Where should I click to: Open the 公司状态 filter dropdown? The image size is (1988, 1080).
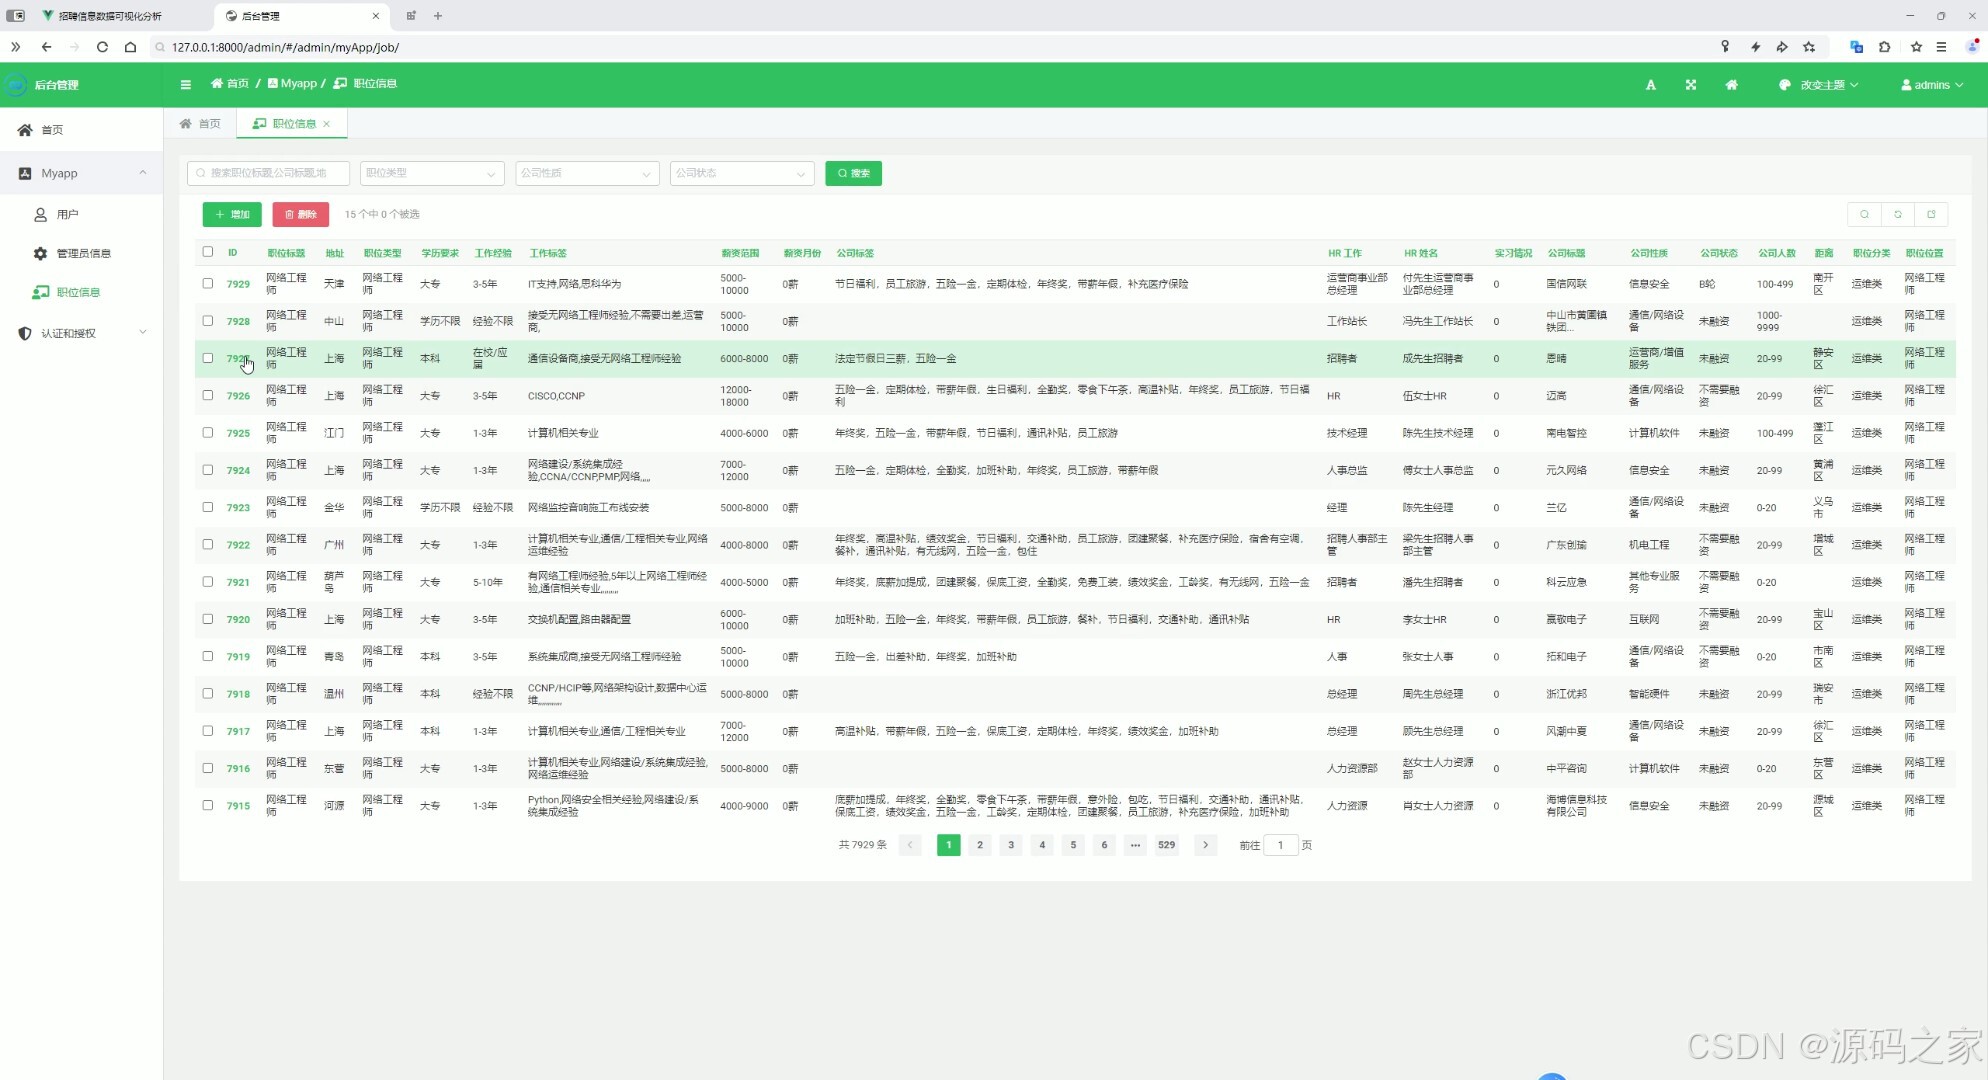(741, 173)
